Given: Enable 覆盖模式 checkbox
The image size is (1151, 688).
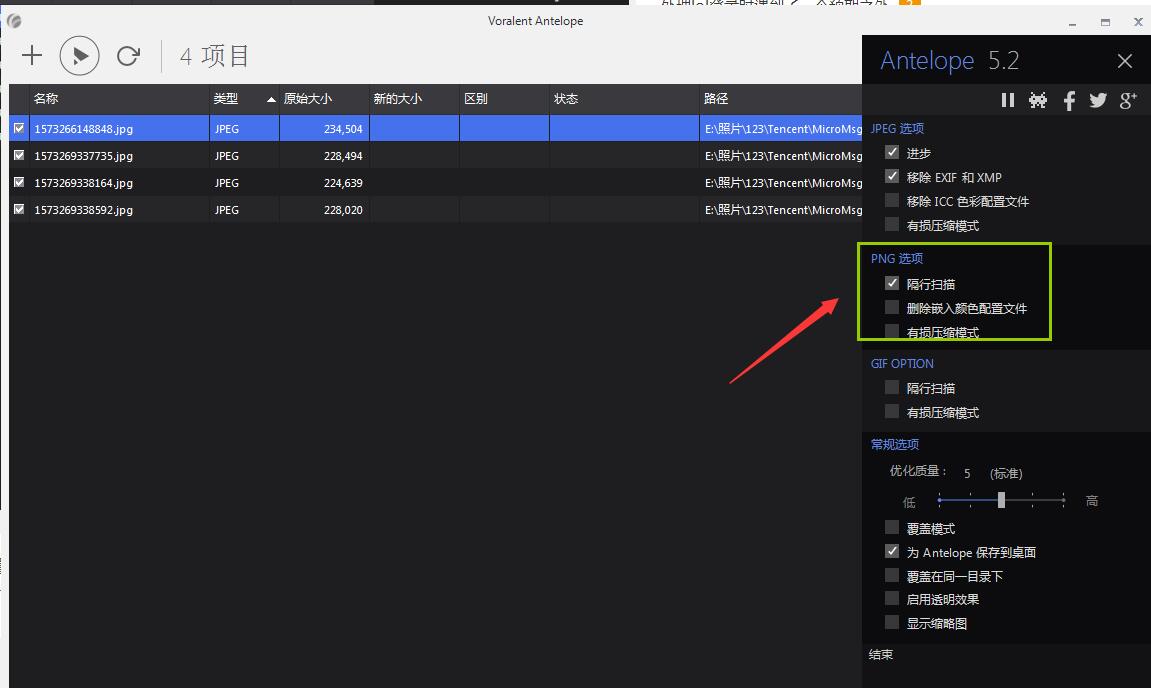Looking at the screenshot, I should pos(892,527).
